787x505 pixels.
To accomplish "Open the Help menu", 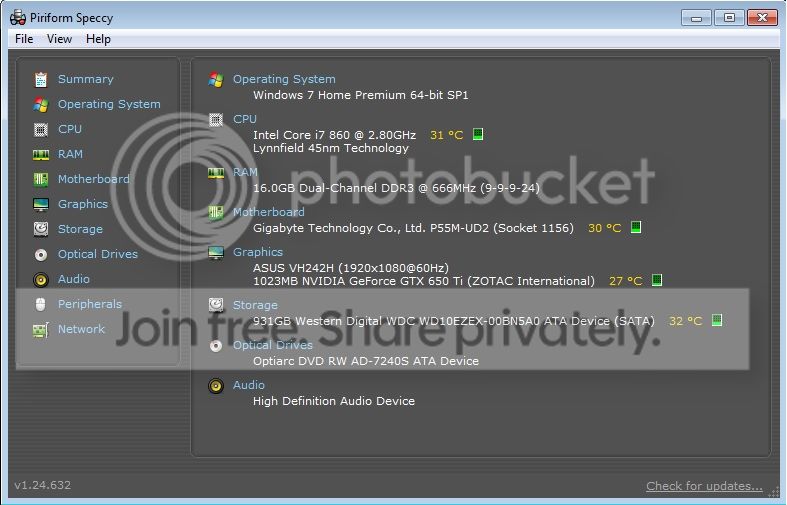I will pyautogui.click(x=98, y=39).
